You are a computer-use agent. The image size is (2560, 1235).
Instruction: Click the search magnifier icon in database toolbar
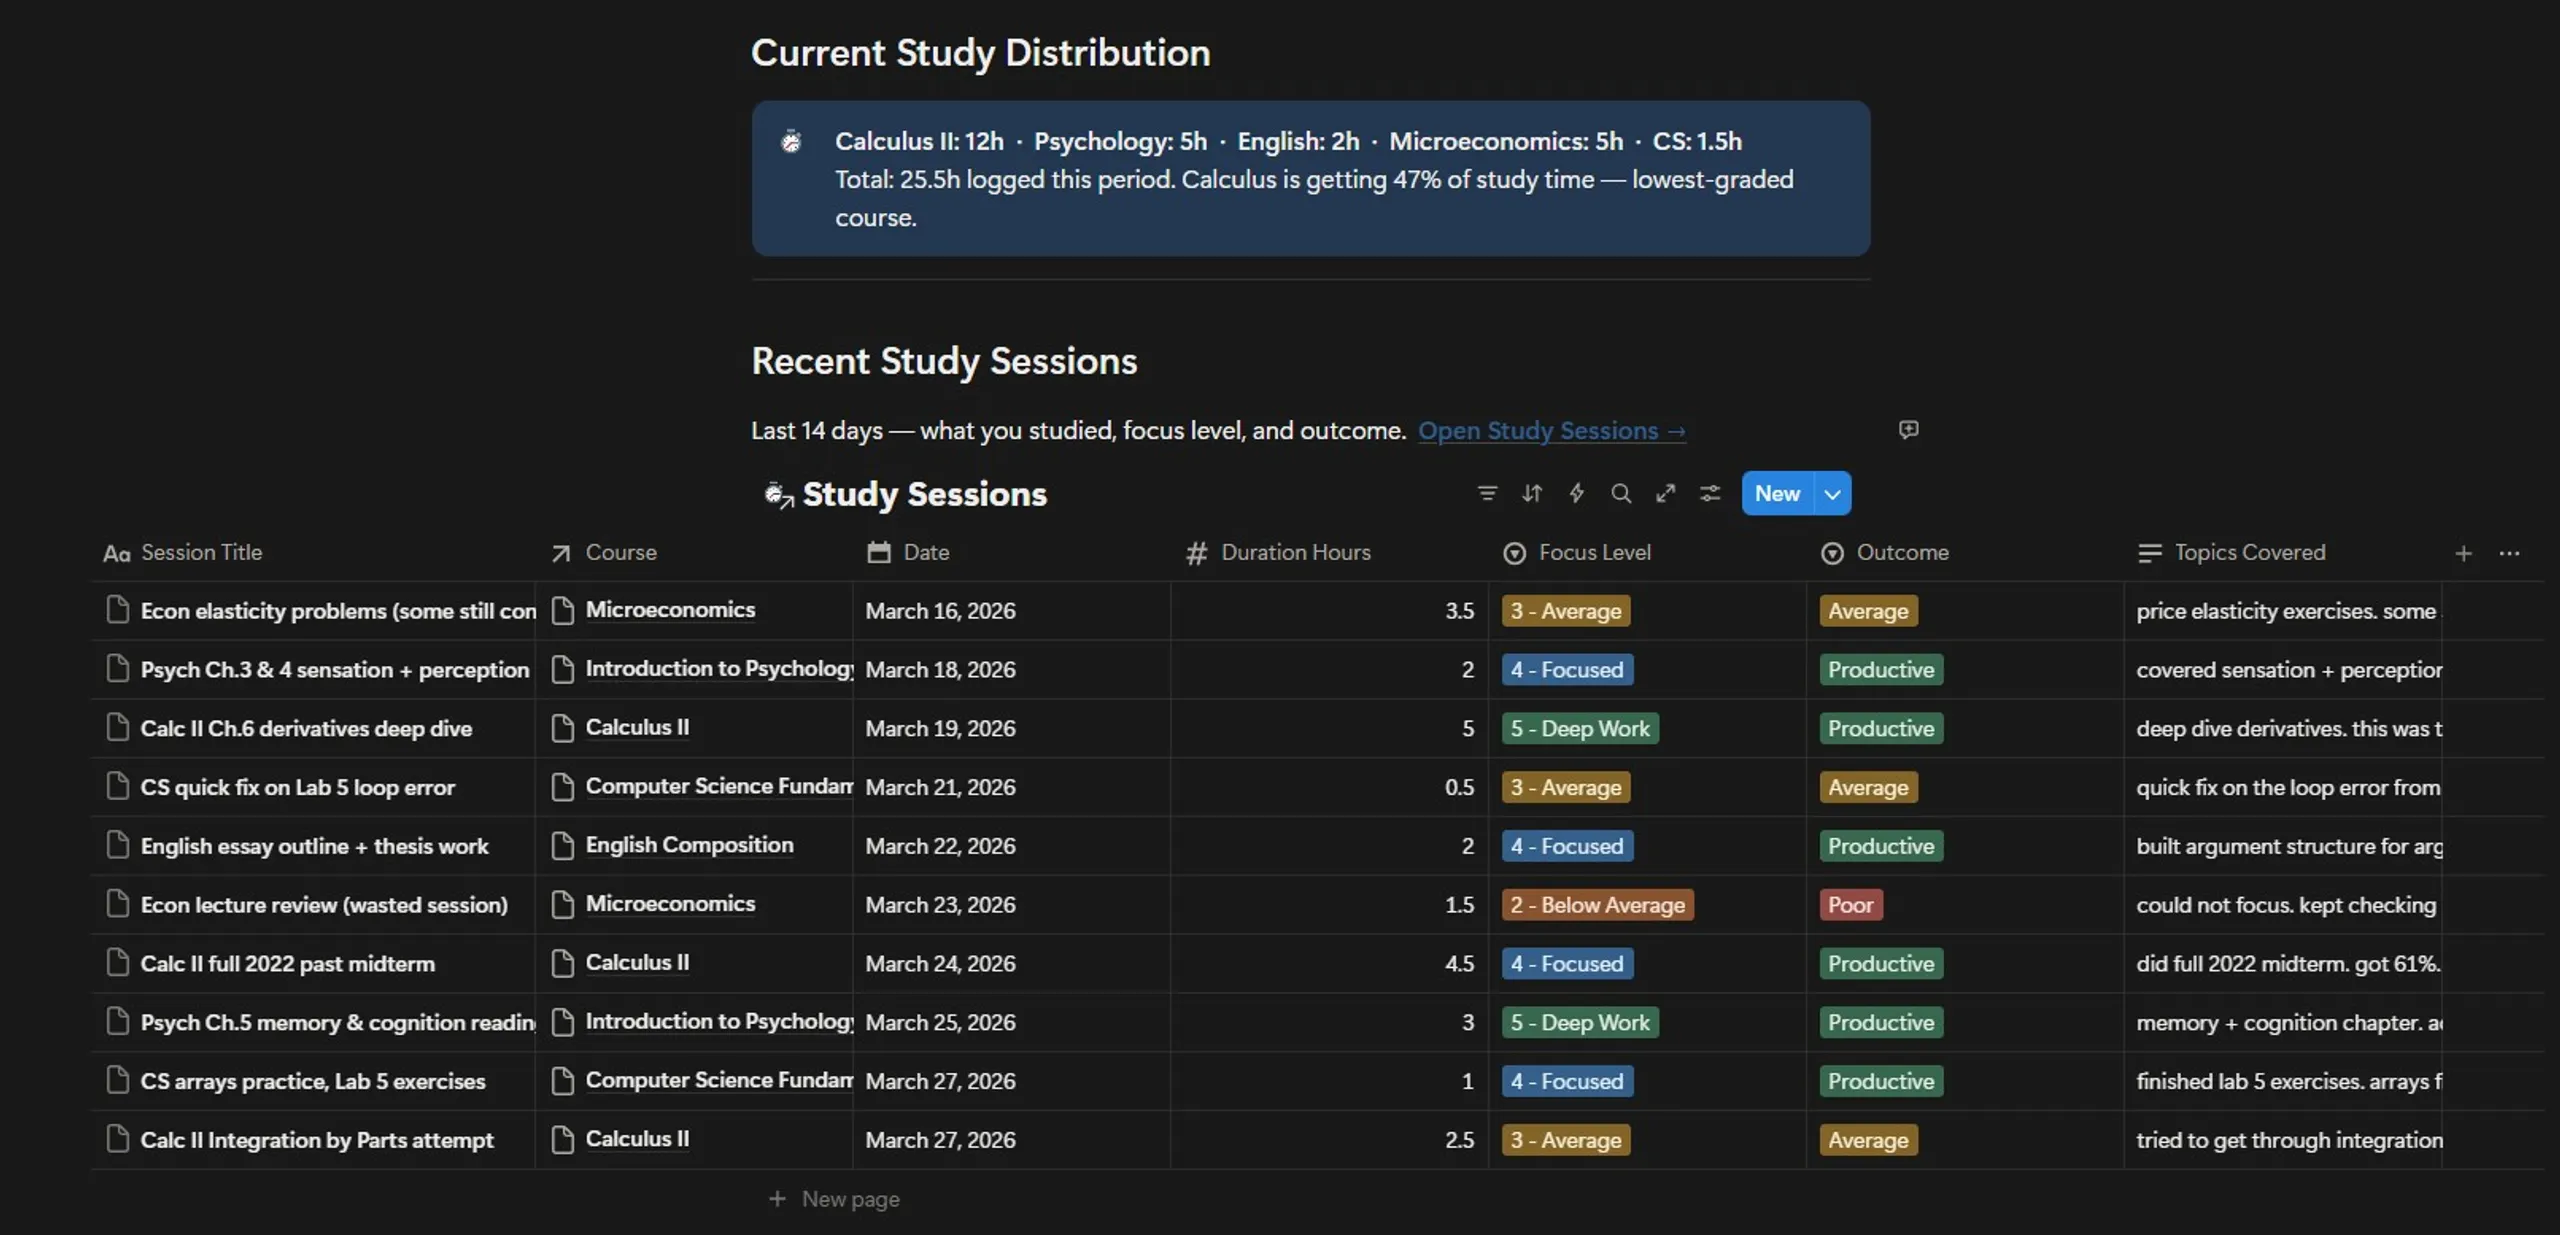point(1621,493)
